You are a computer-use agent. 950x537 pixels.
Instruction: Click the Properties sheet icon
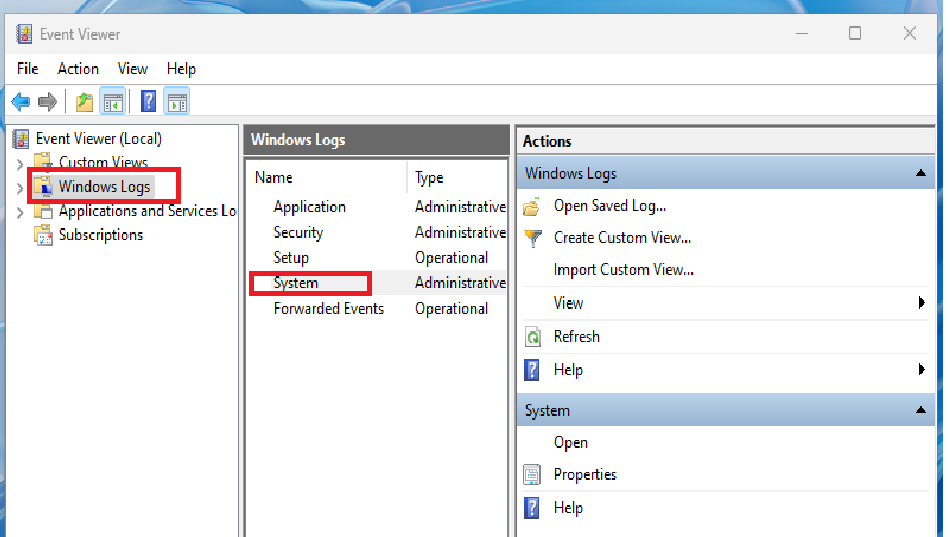point(532,475)
